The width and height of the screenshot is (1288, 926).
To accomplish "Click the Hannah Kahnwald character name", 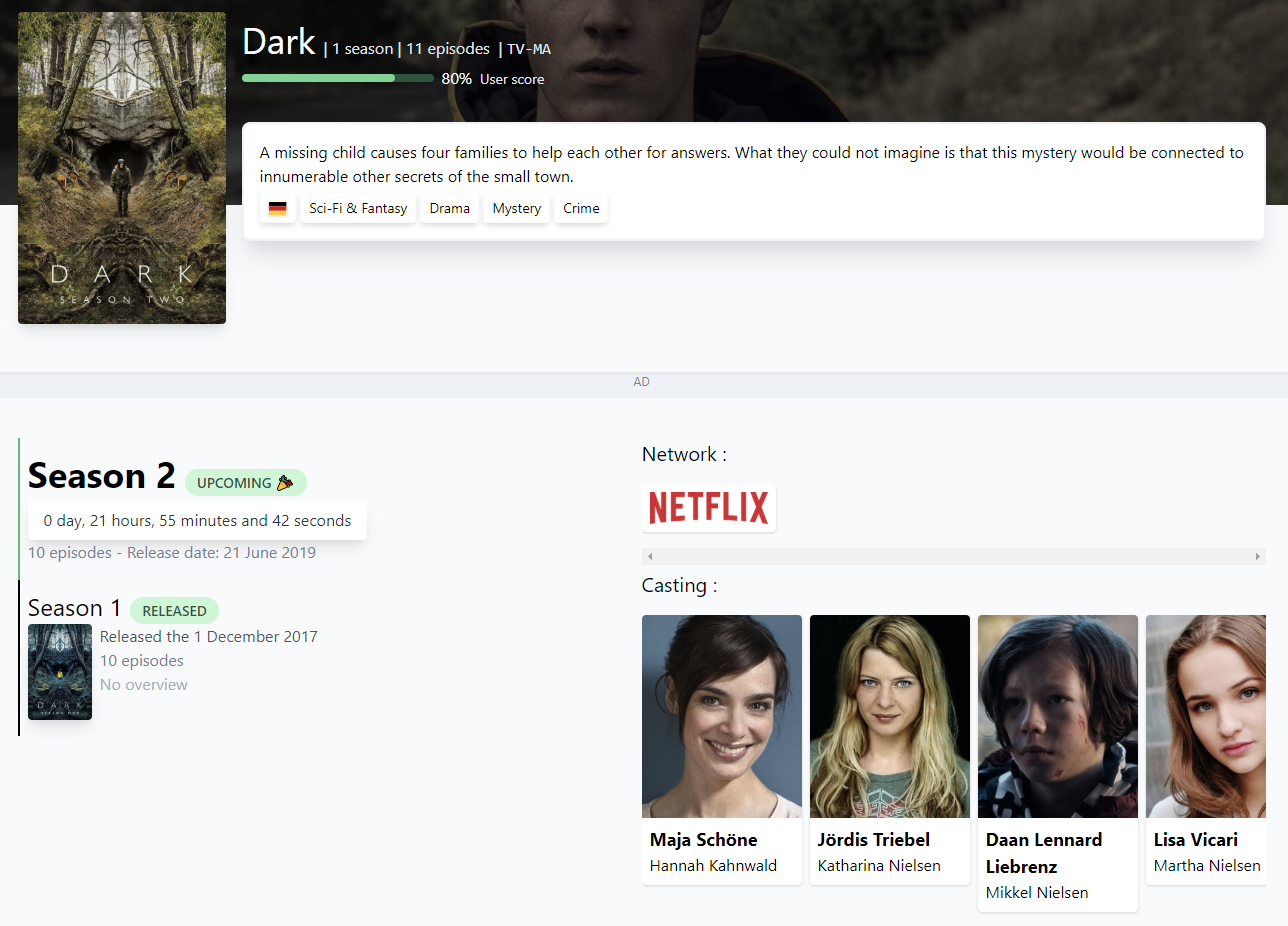I will (x=713, y=866).
